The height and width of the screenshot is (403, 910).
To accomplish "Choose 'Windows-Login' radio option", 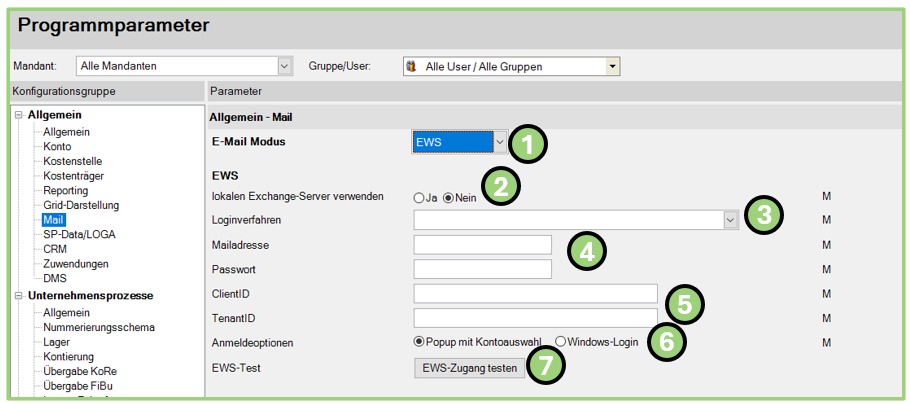I will click(x=560, y=342).
